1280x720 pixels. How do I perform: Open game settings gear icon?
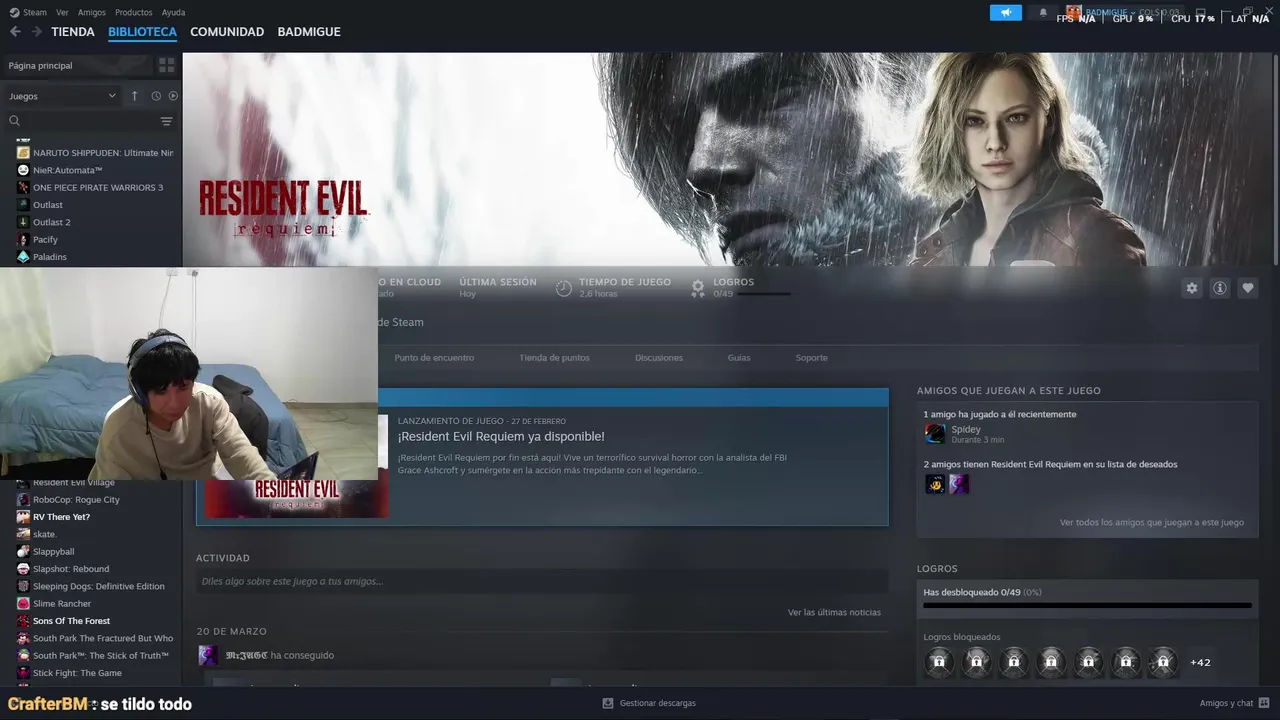tap(1192, 288)
